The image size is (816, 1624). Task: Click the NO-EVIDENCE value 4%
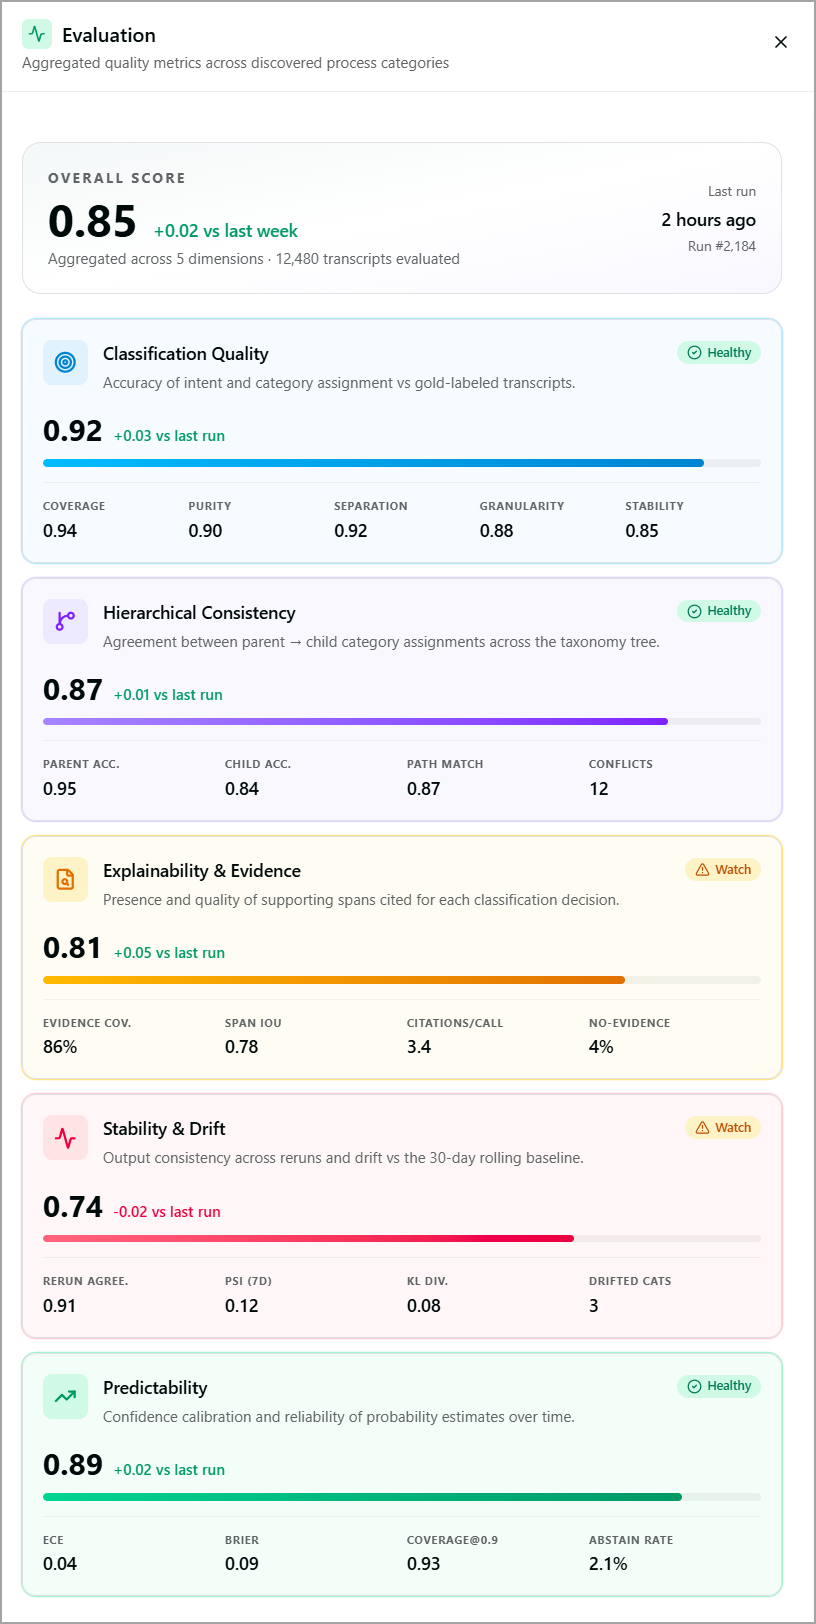[601, 1047]
